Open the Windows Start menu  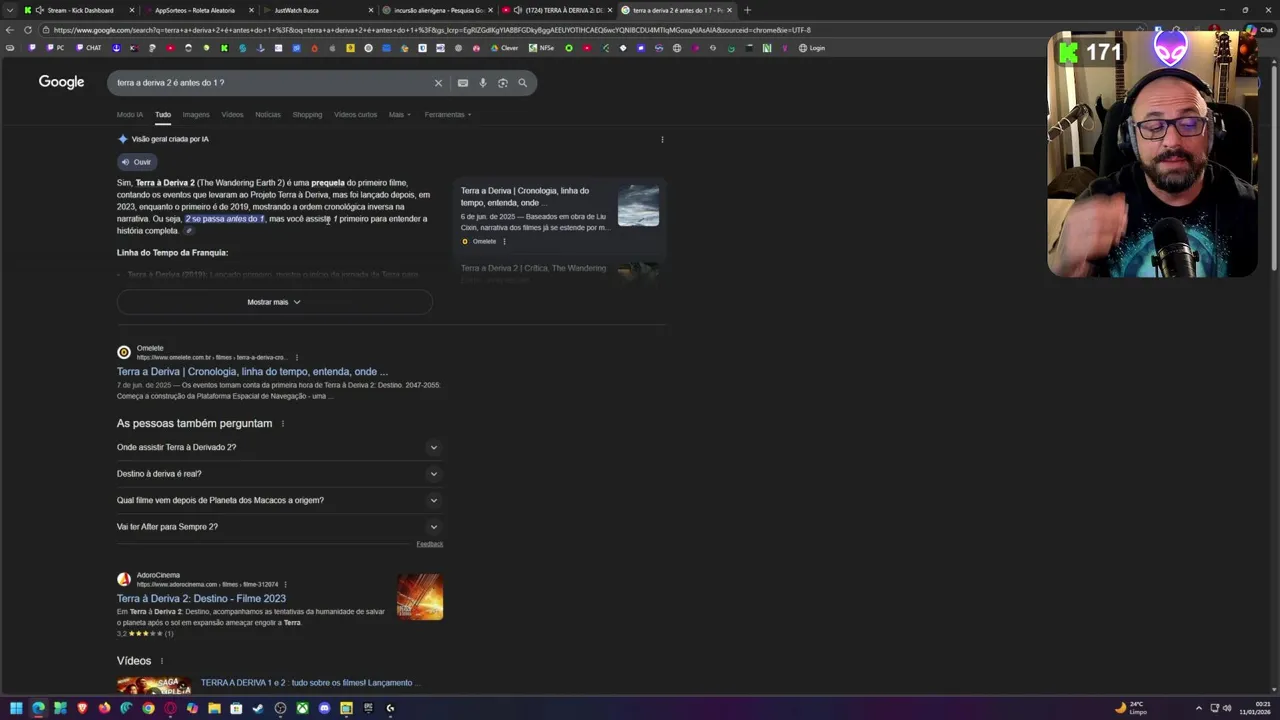tap(16, 708)
